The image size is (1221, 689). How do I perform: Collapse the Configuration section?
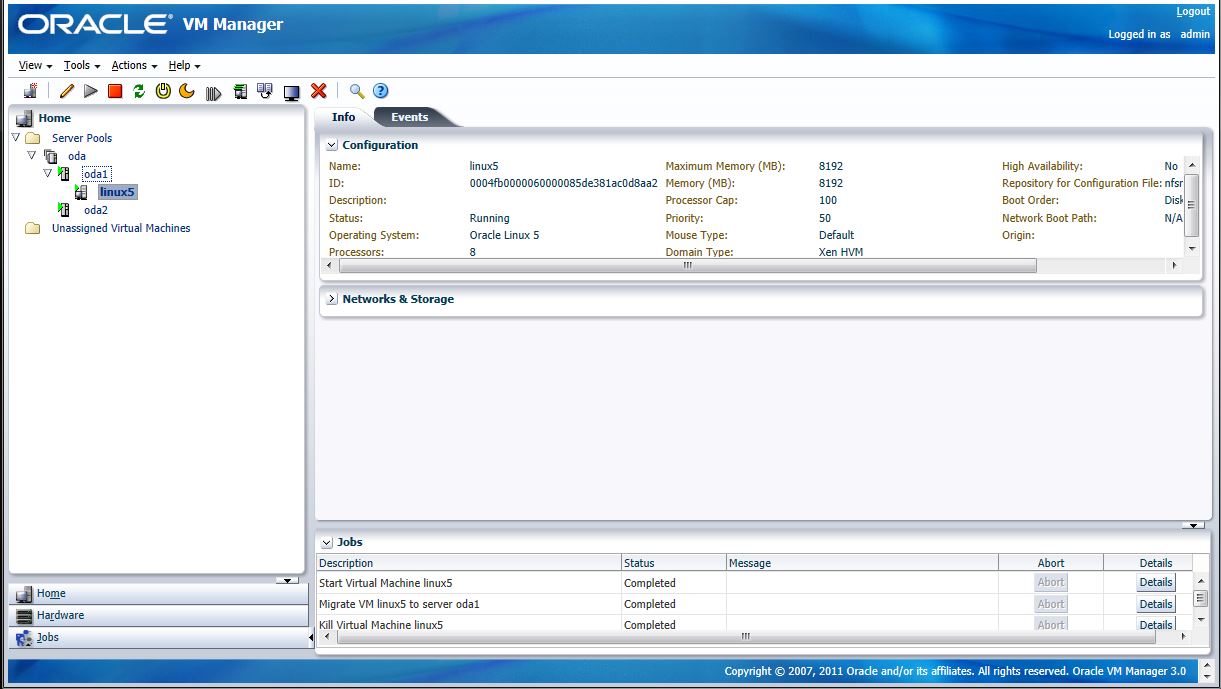coord(333,145)
